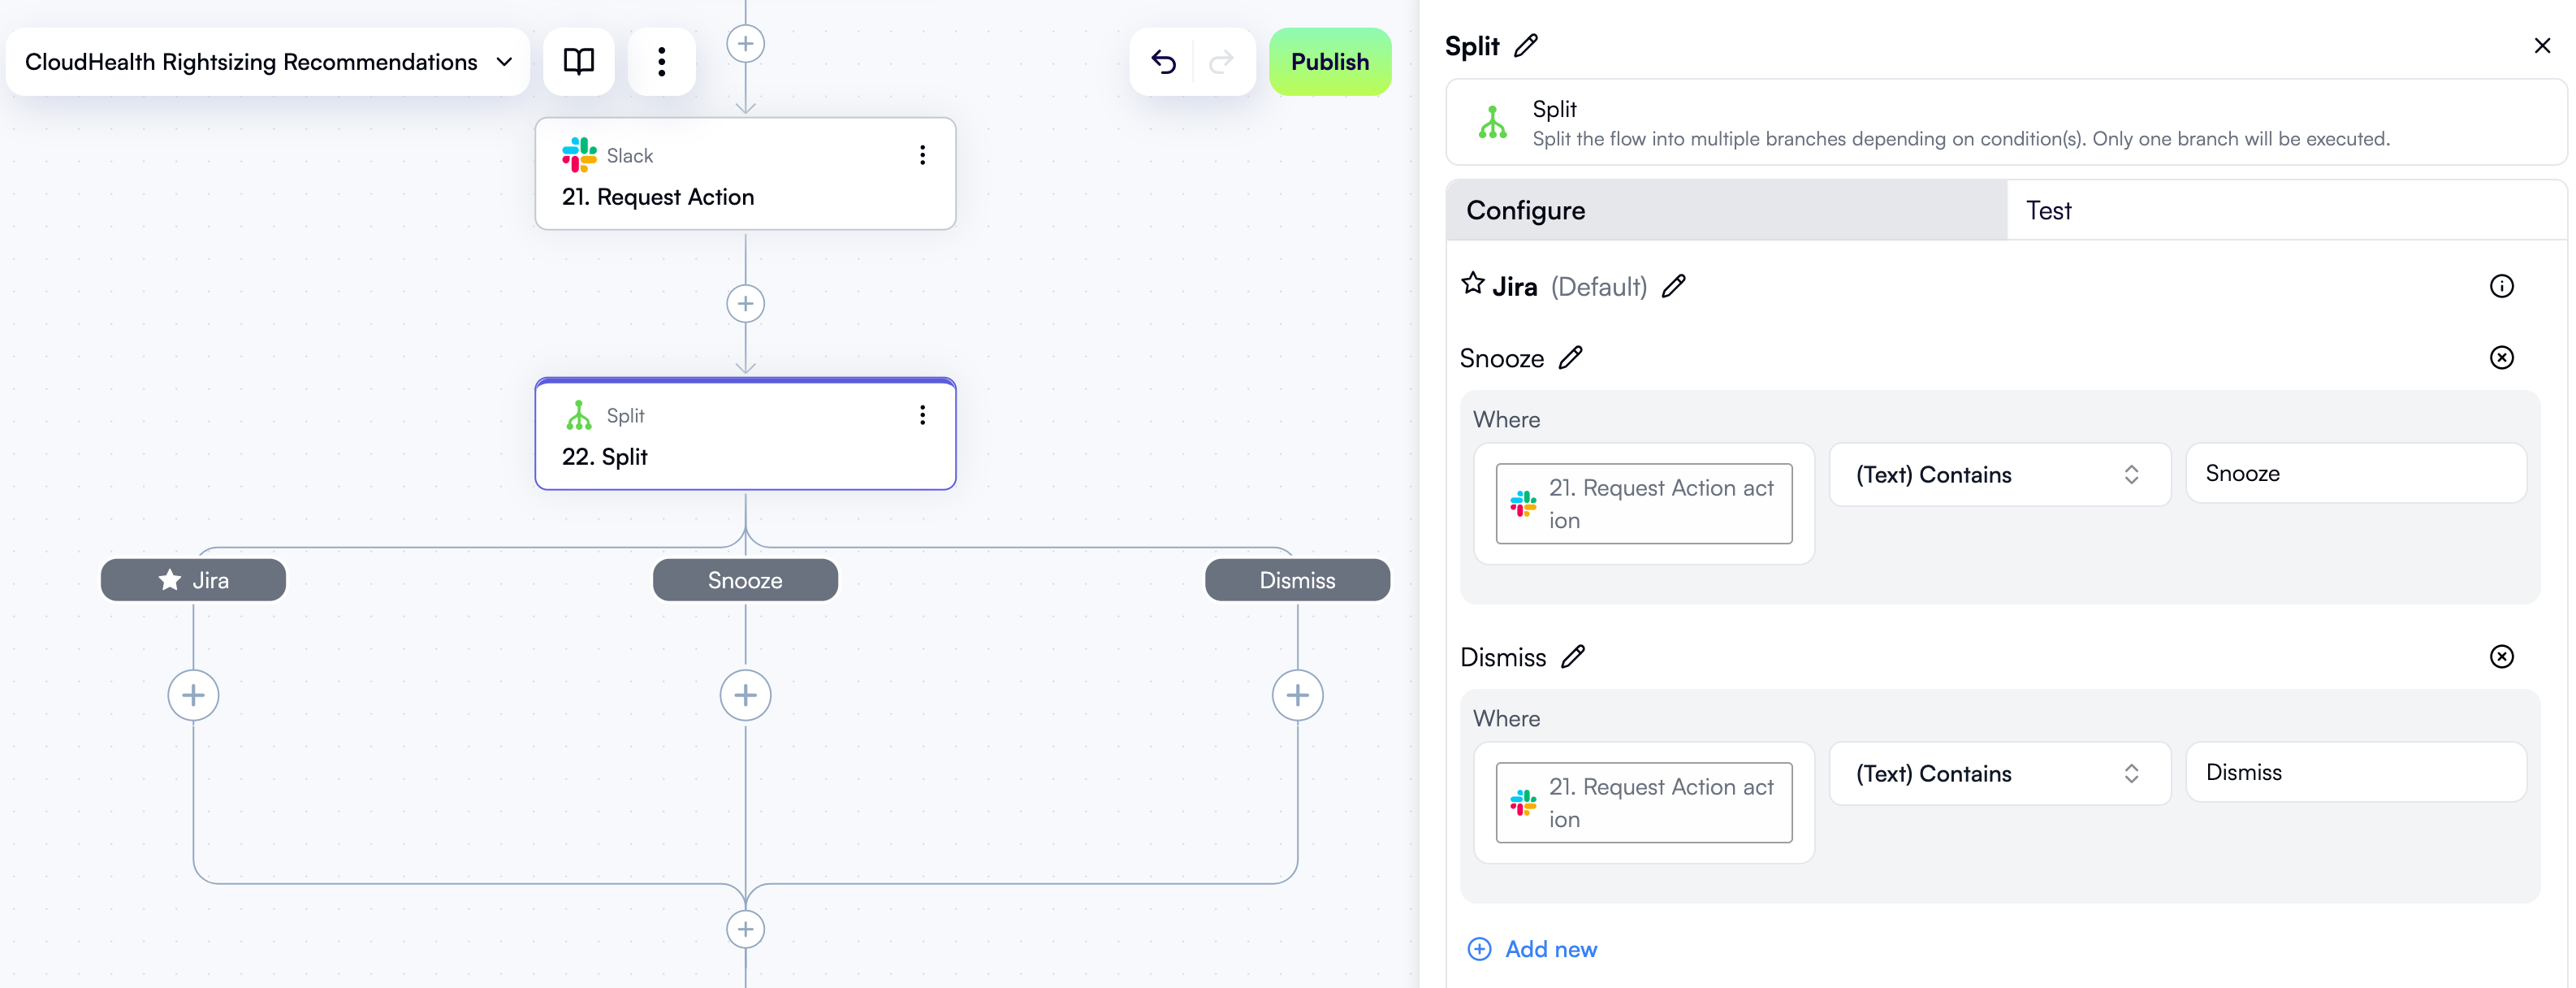Open the three-dot menu on Slack step 21

coord(922,155)
